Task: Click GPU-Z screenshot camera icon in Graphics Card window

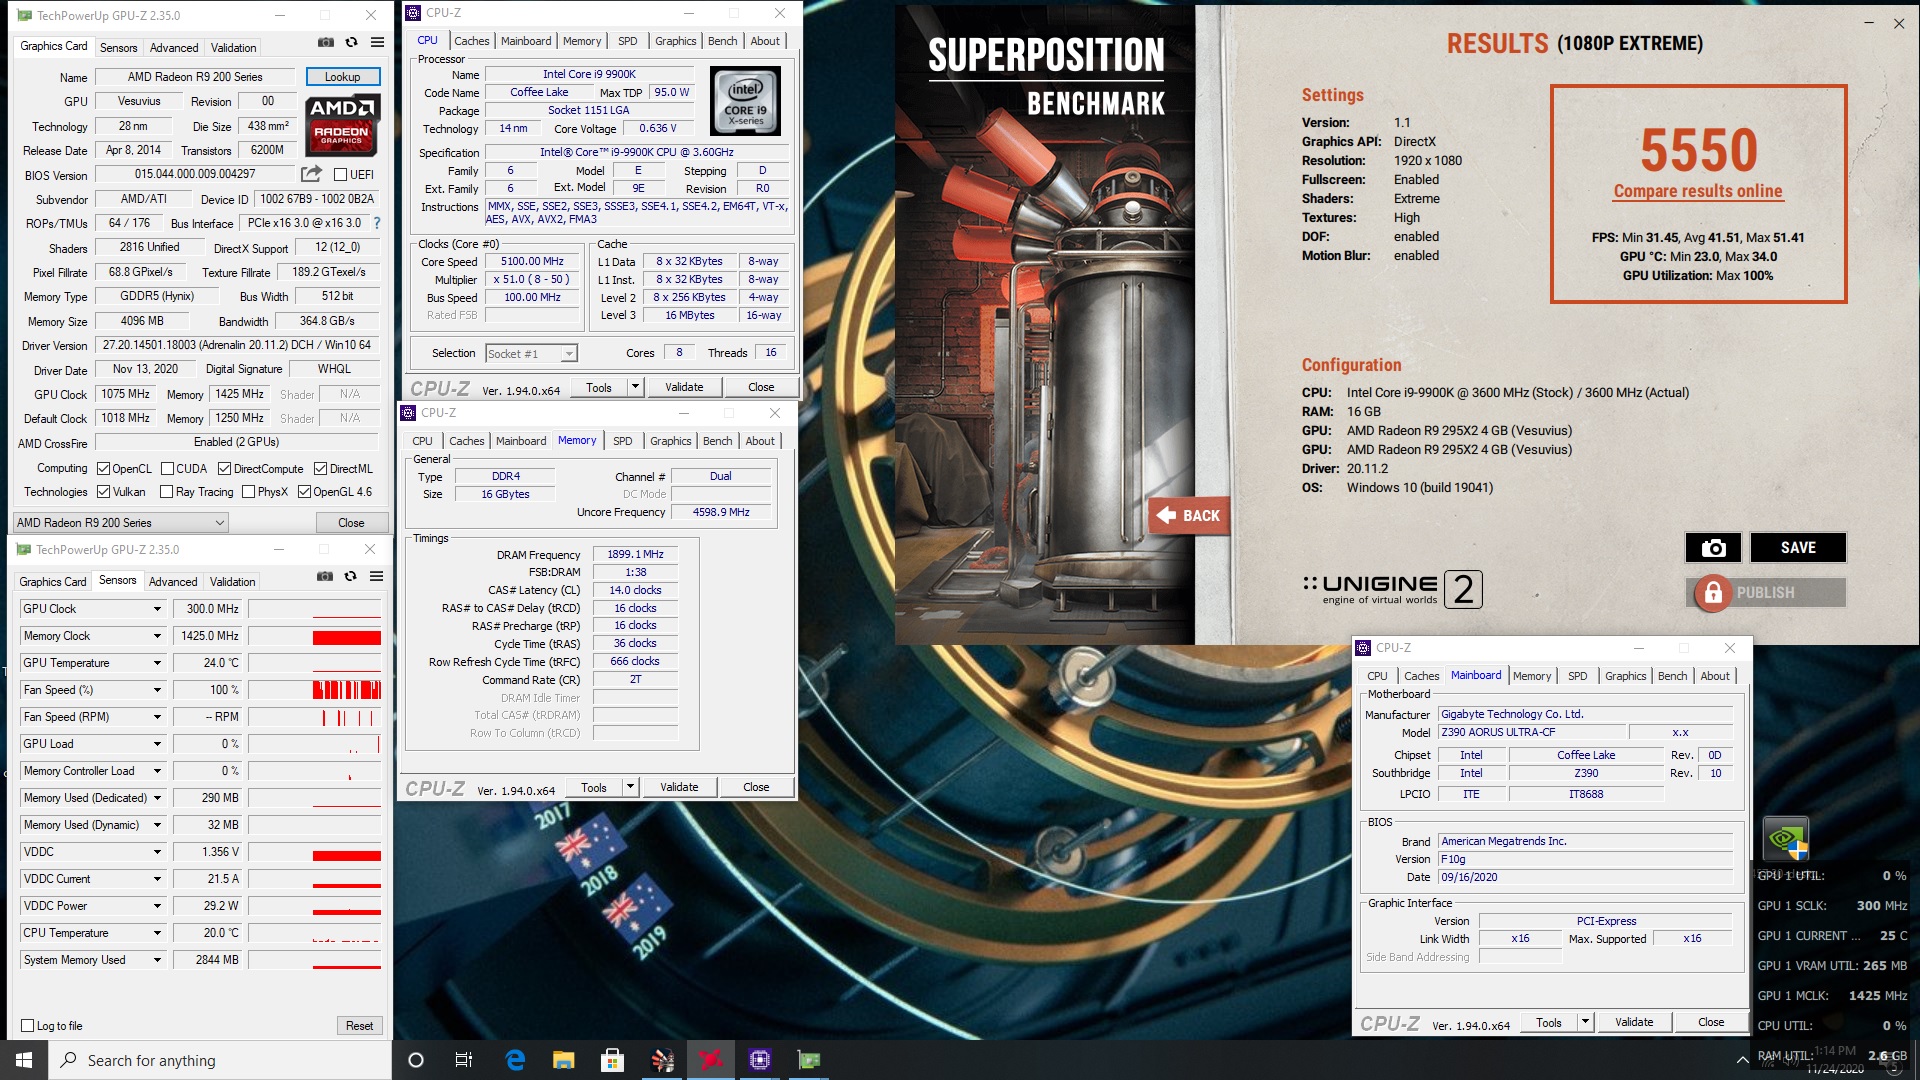Action: [326, 42]
